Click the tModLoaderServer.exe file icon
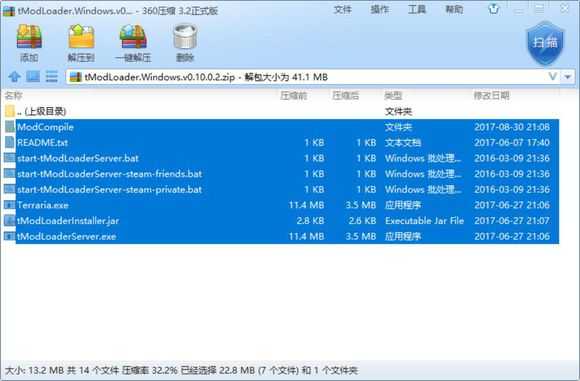580x381 pixels. tap(10, 236)
